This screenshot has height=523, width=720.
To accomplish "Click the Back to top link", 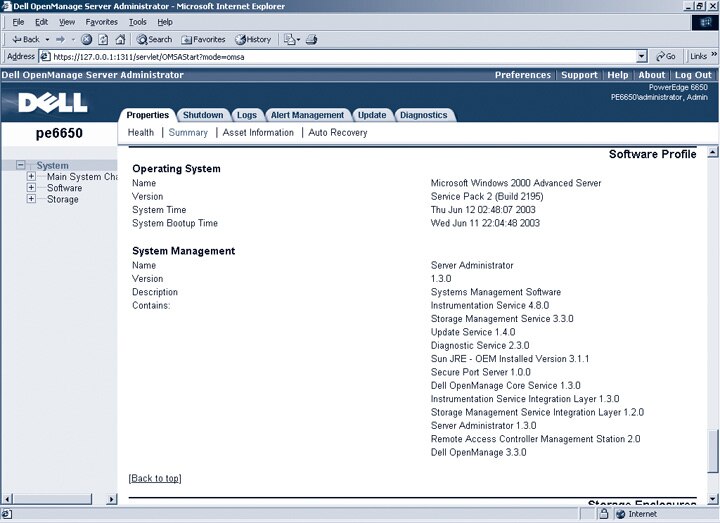I will tap(155, 478).
